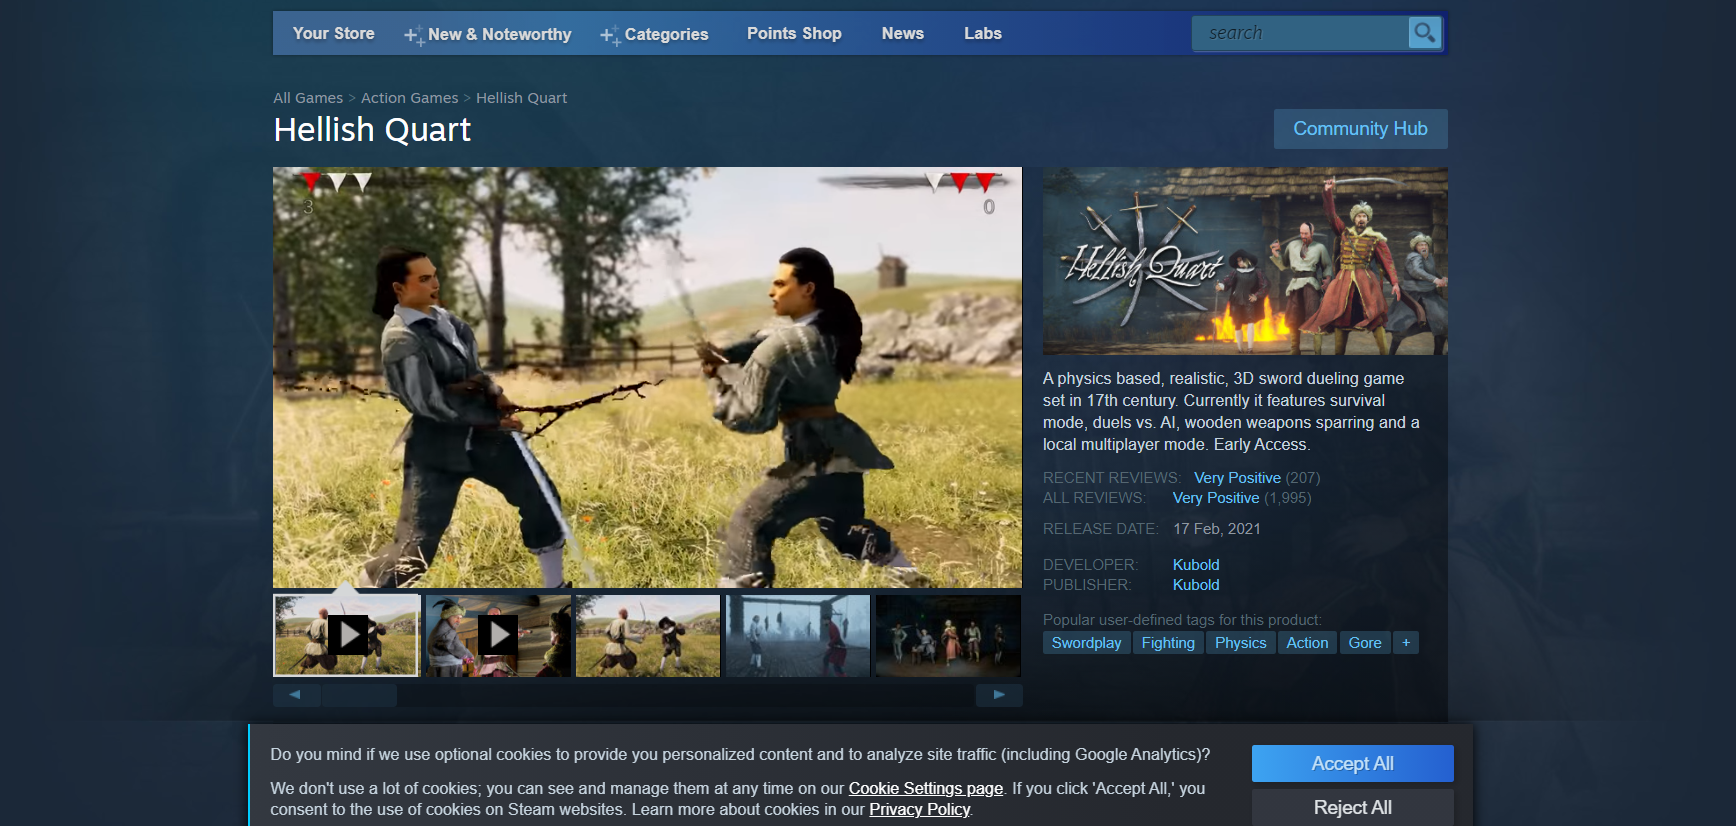Accept all cookies
1736x826 pixels.
(1352, 764)
